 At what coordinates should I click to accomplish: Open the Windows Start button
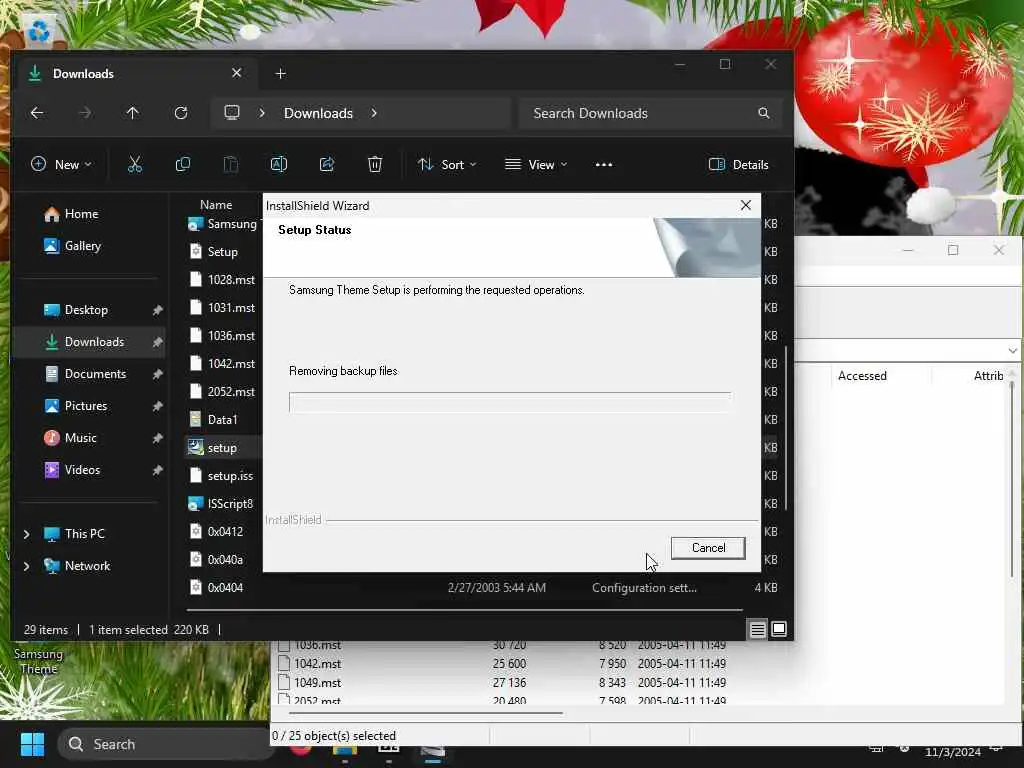(32, 744)
